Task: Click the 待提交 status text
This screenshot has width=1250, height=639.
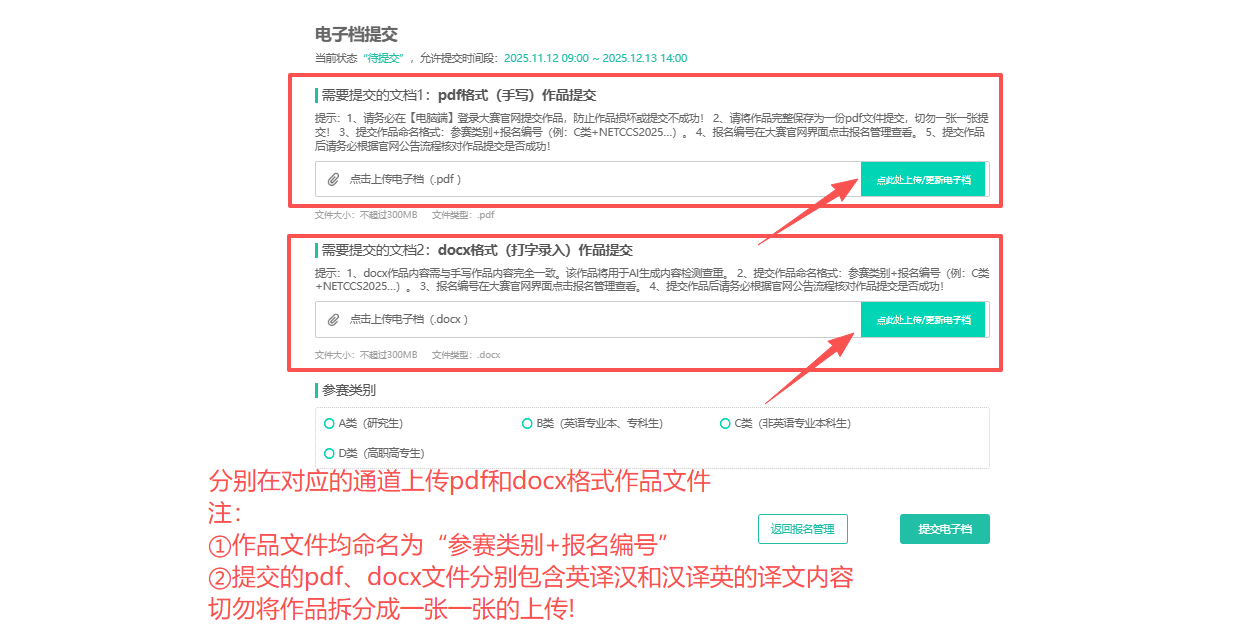Action: point(383,59)
